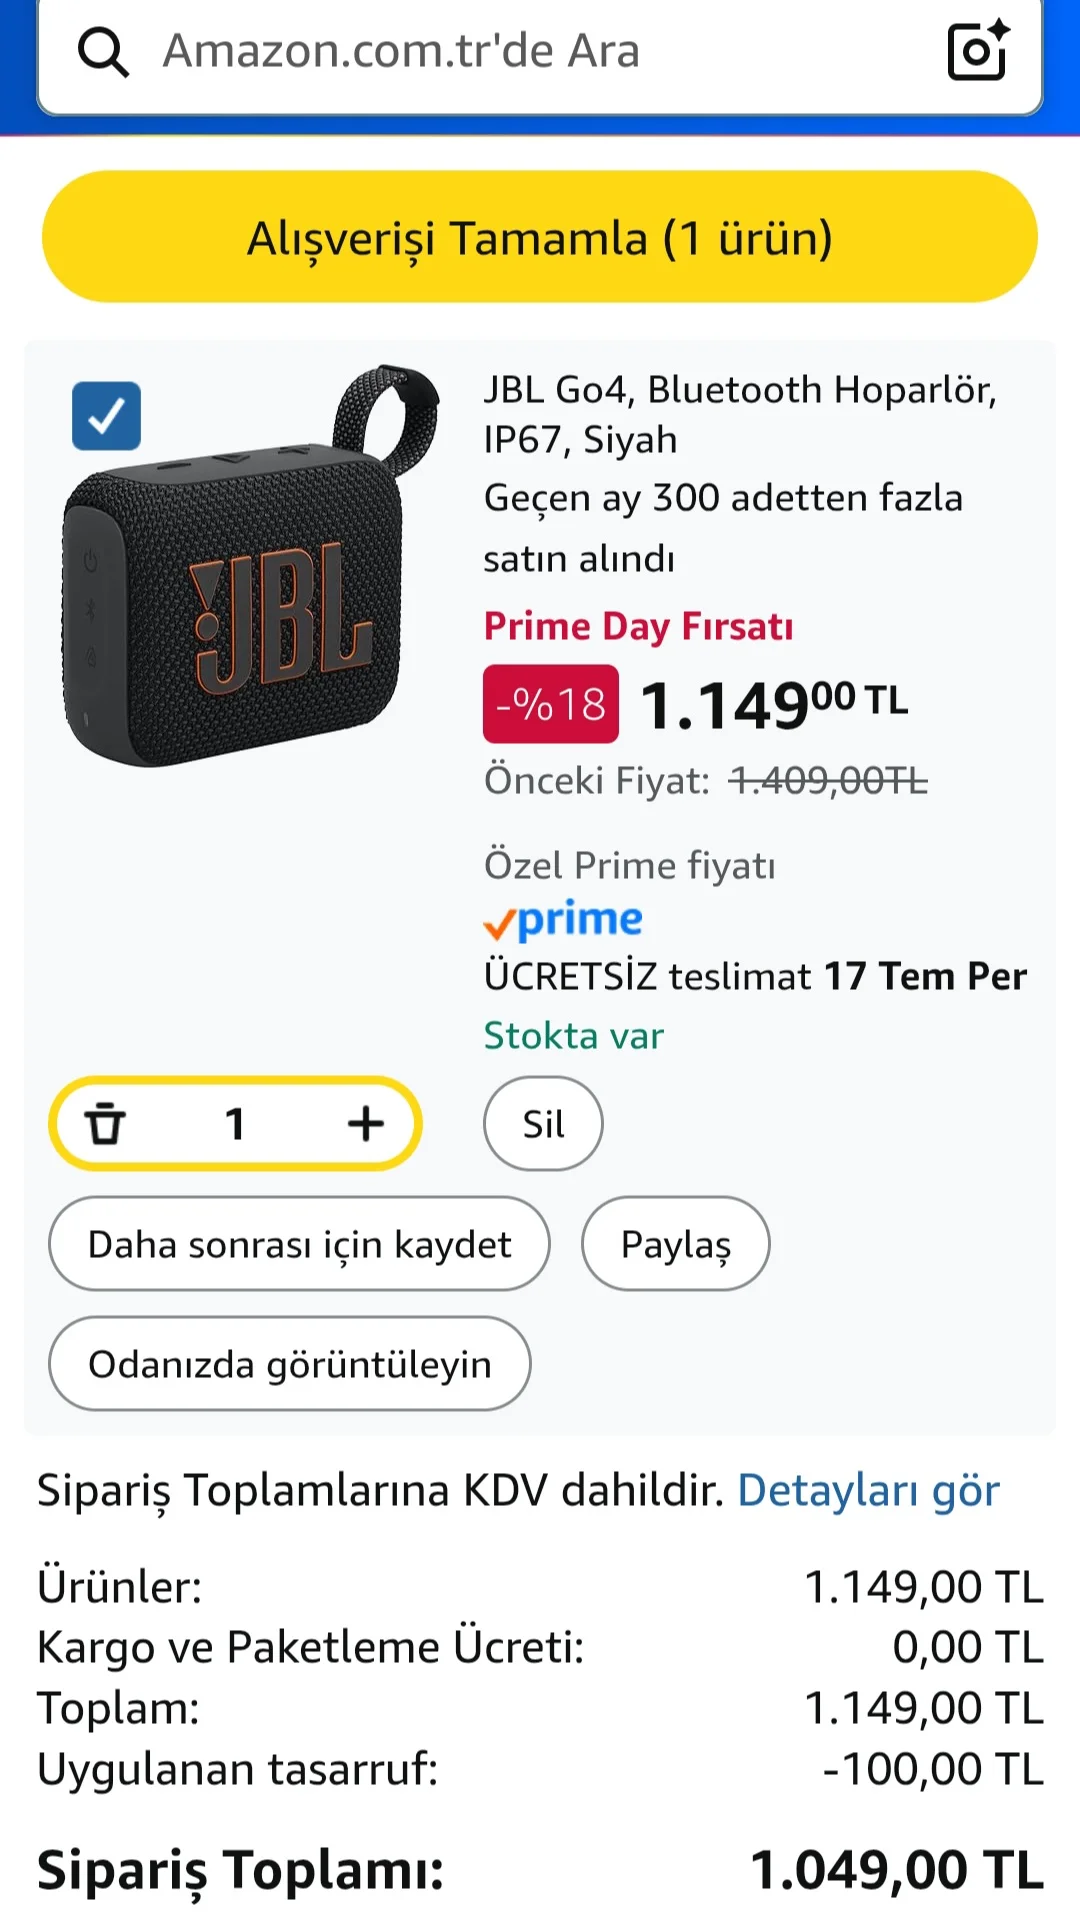
Task: Tap the search magnifier icon
Action: click(103, 52)
